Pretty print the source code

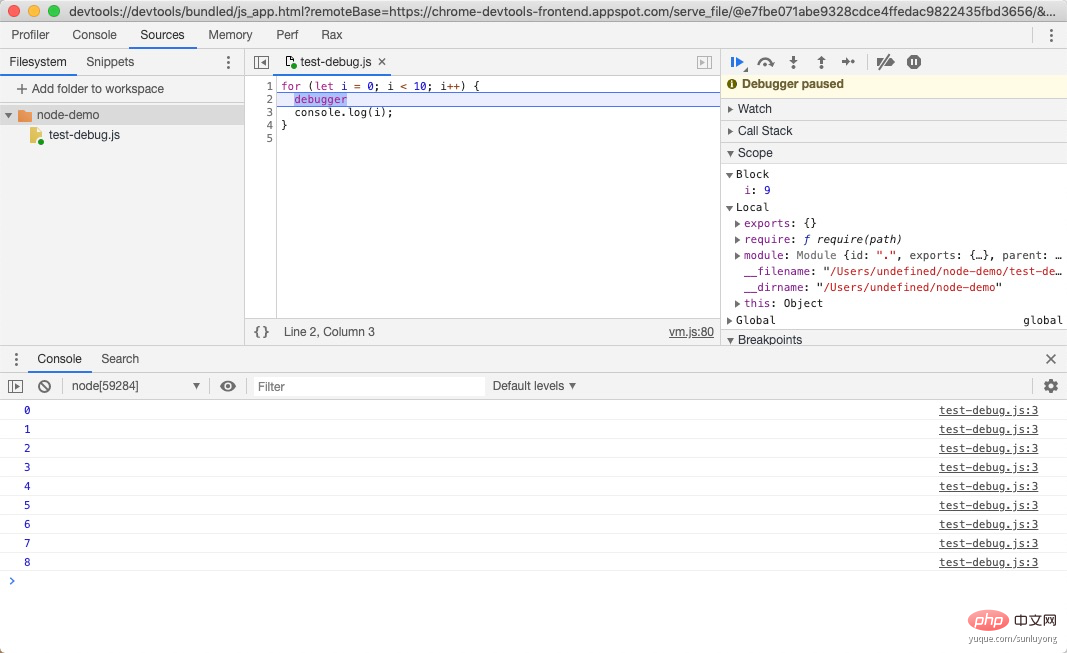(261, 332)
